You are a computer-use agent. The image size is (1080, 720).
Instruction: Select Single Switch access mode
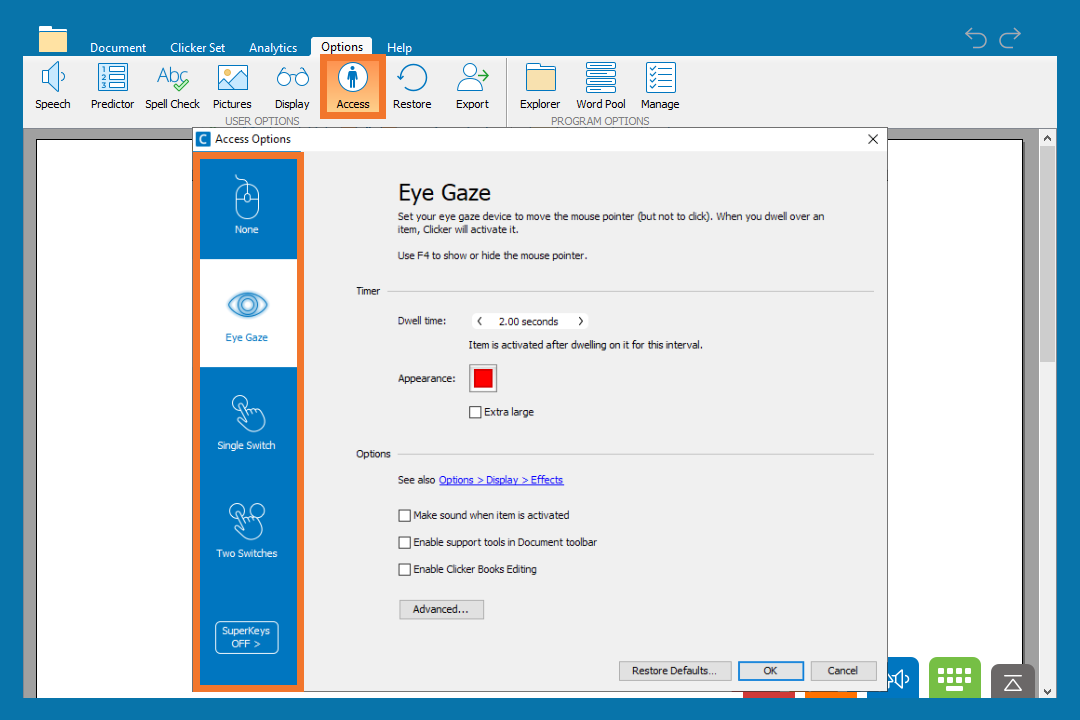(x=247, y=421)
